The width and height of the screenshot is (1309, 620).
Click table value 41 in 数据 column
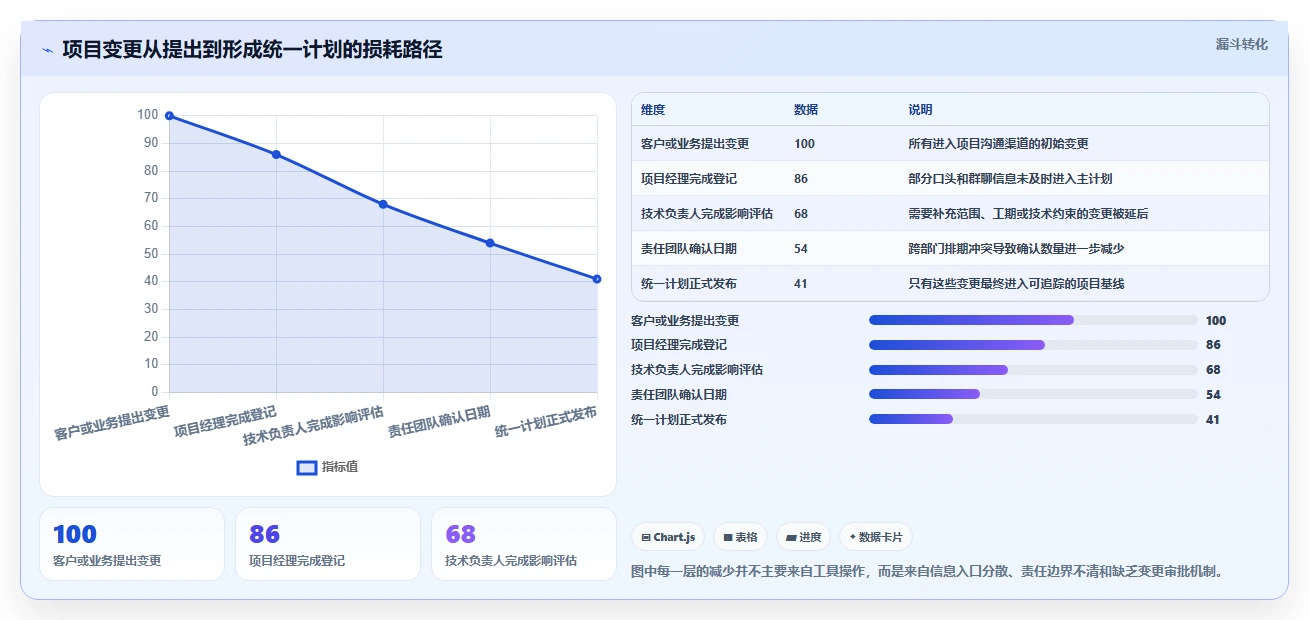(x=801, y=284)
